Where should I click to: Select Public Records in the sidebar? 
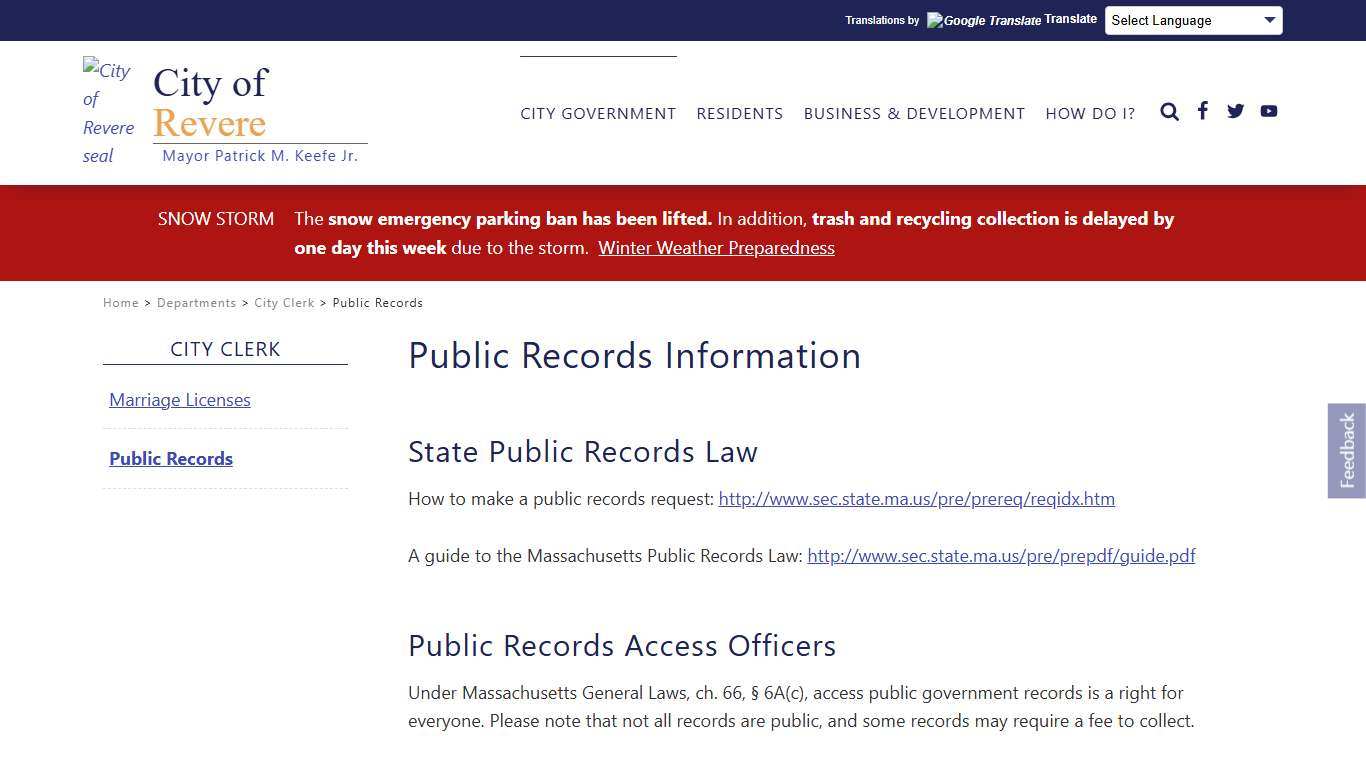[170, 458]
